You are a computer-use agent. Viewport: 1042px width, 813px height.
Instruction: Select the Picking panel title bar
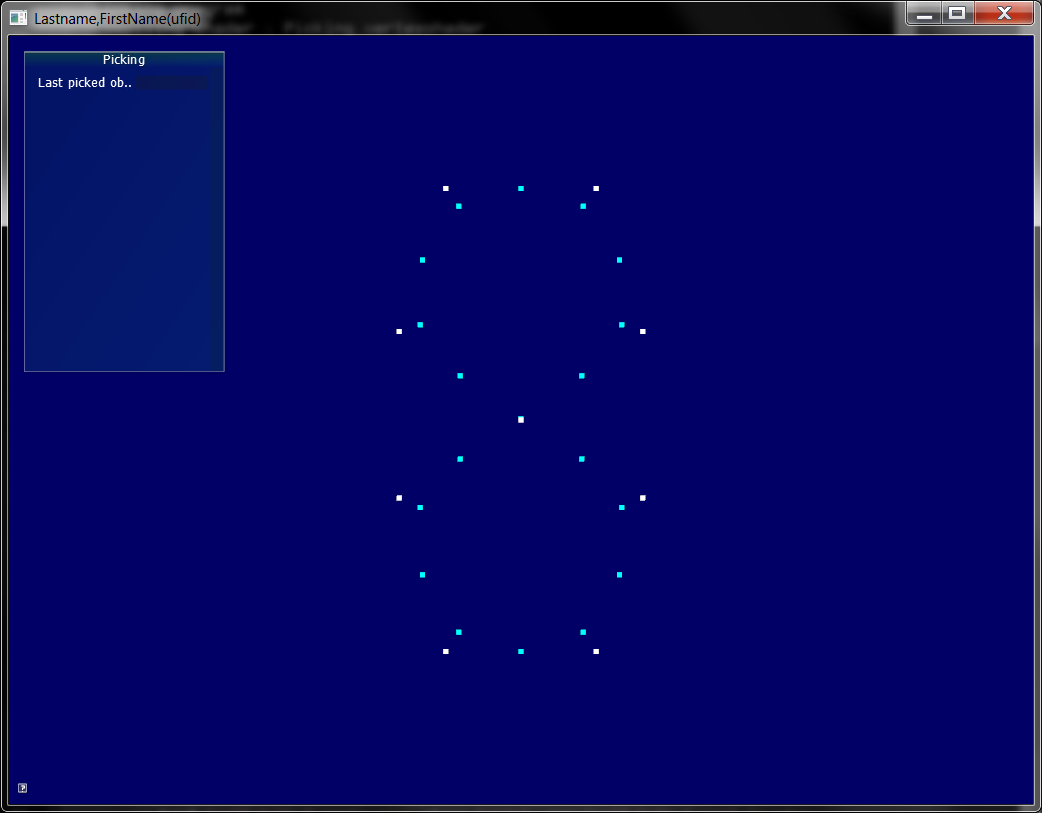tap(124, 60)
